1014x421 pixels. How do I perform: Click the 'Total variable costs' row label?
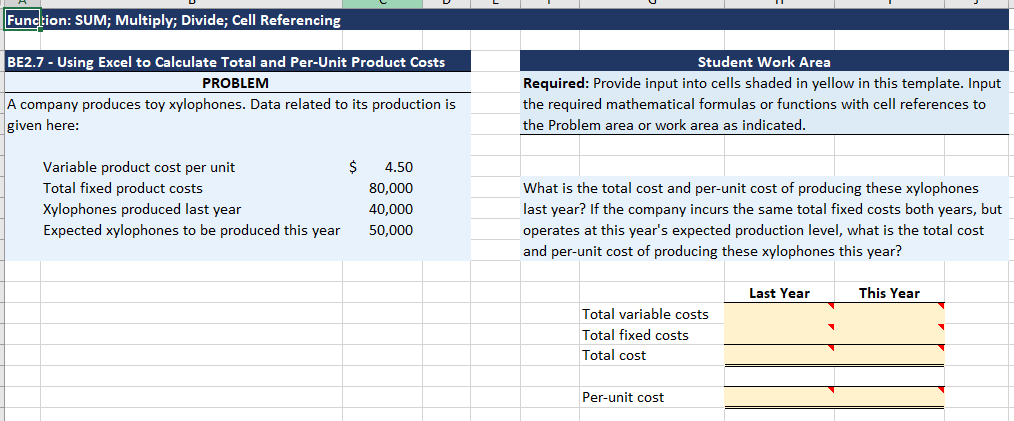click(645, 314)
